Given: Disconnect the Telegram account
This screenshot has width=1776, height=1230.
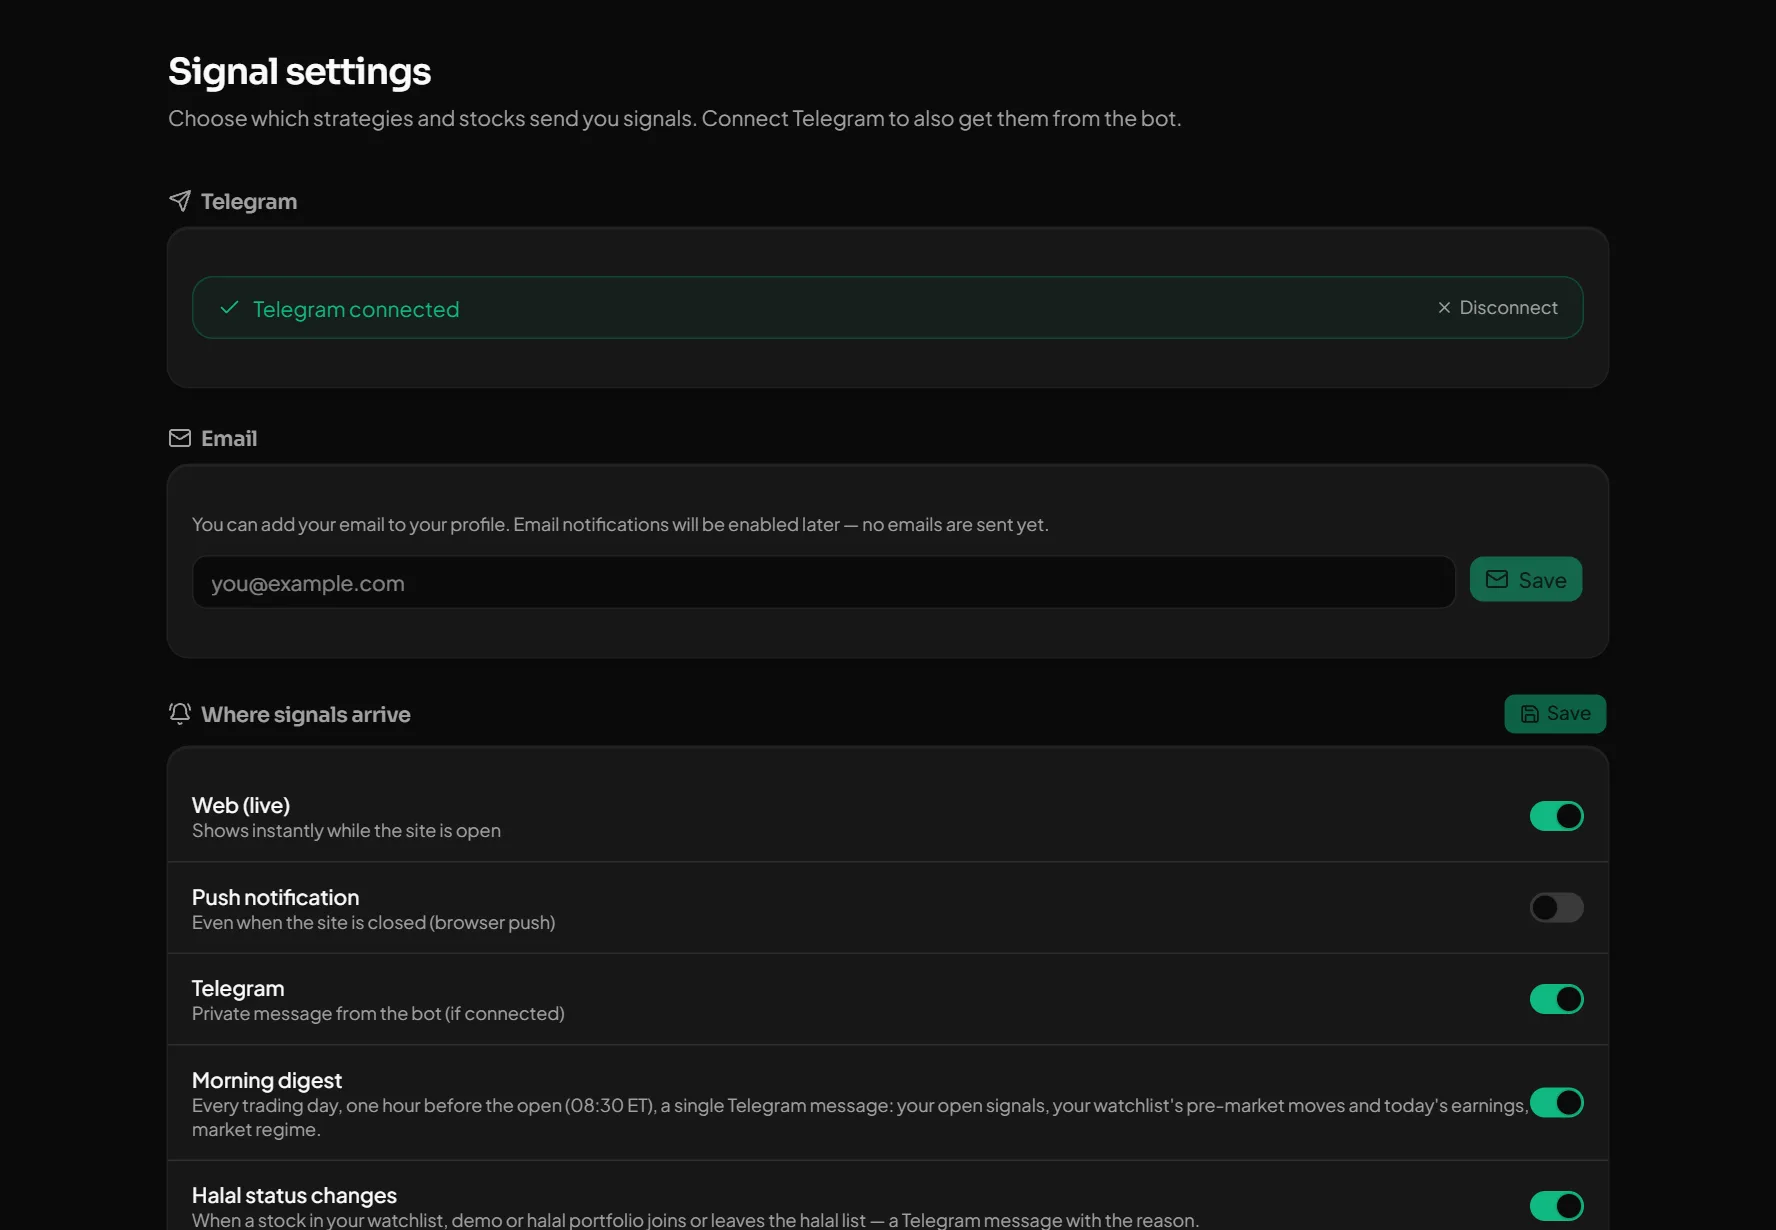Looking at the screenshot, I should (x=1497, y=308).
